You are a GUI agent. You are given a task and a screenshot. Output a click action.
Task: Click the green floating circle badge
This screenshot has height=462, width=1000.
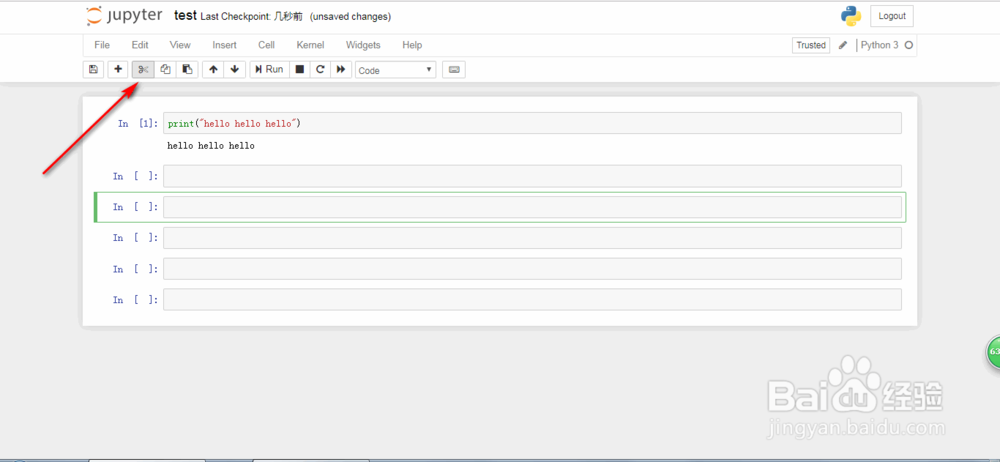tap(994, 351)
